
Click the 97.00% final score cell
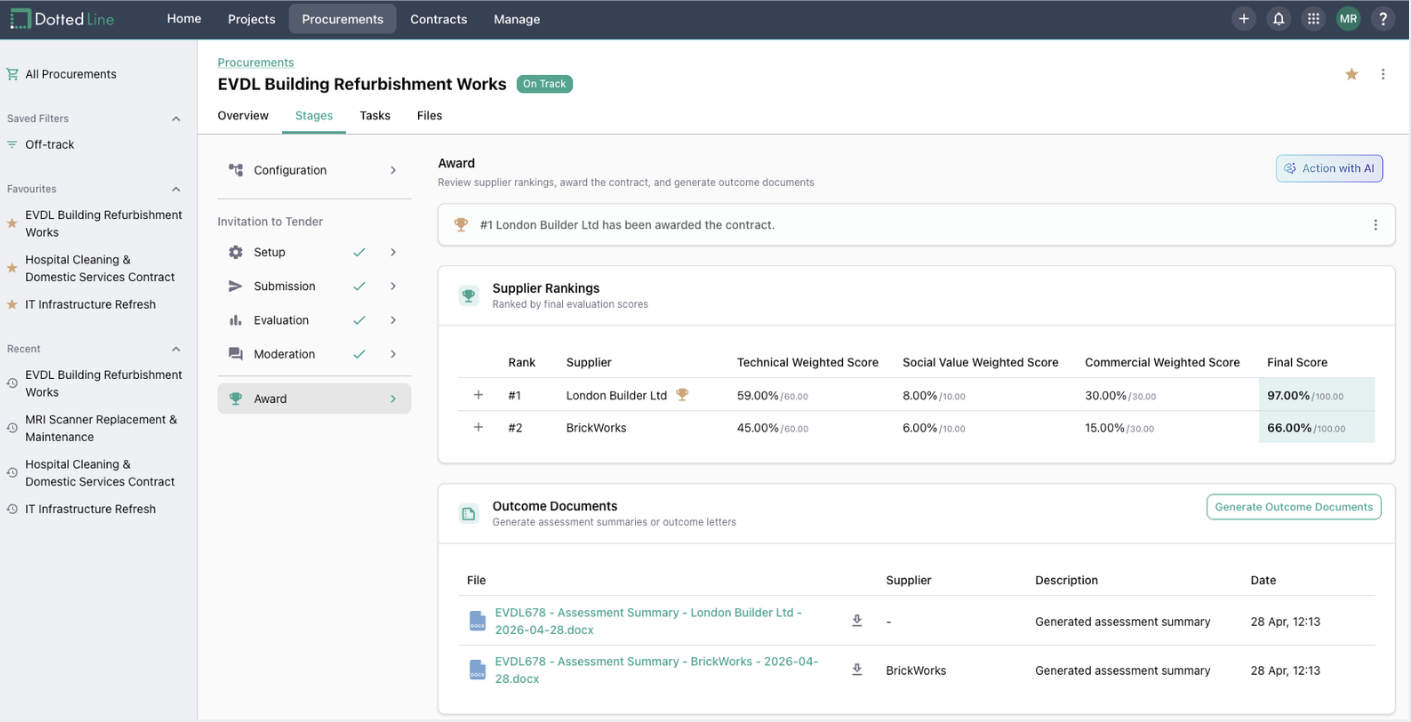point(1316,395)
